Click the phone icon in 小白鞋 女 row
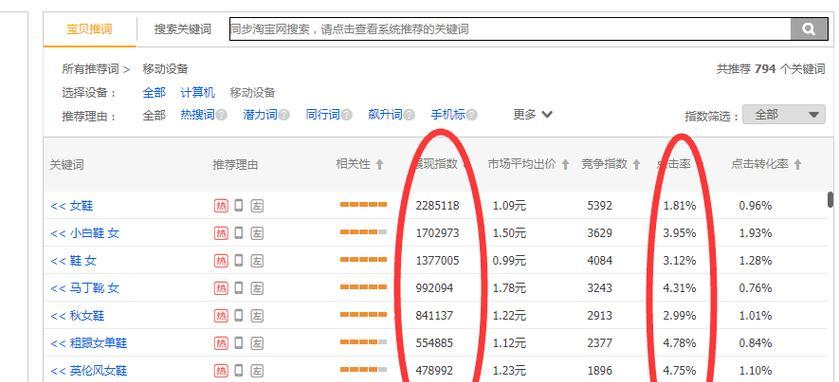Image resolution: width=839 pixels, height=382 pixels. pyautogui.click(x=239, y=232)
